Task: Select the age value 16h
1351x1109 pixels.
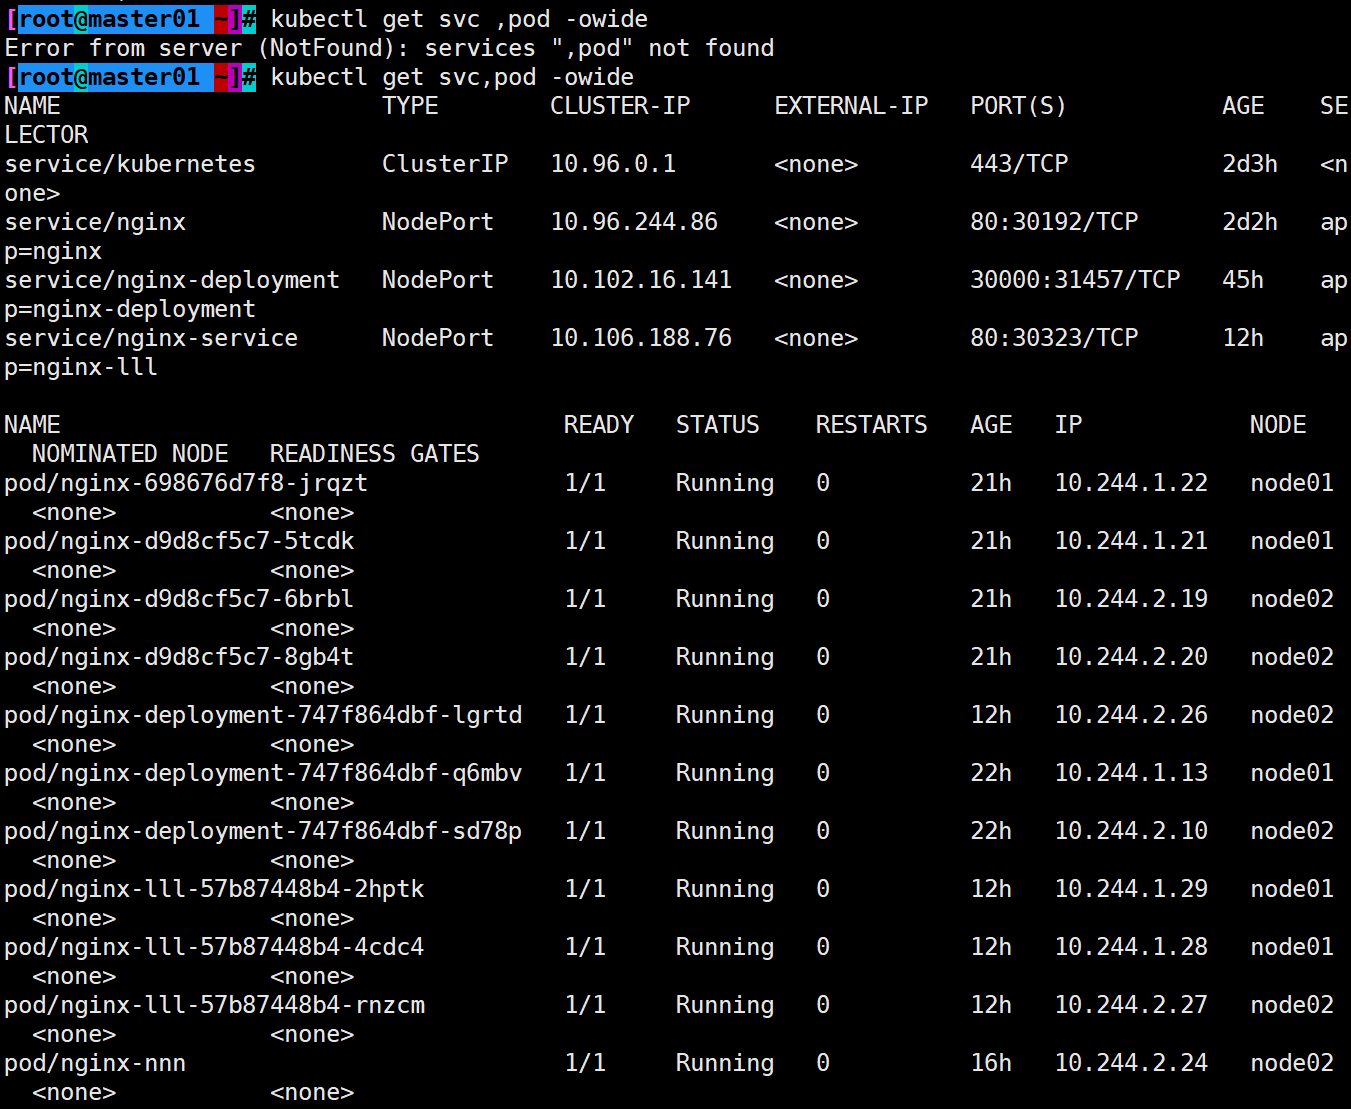Action: coord(991,1063)
